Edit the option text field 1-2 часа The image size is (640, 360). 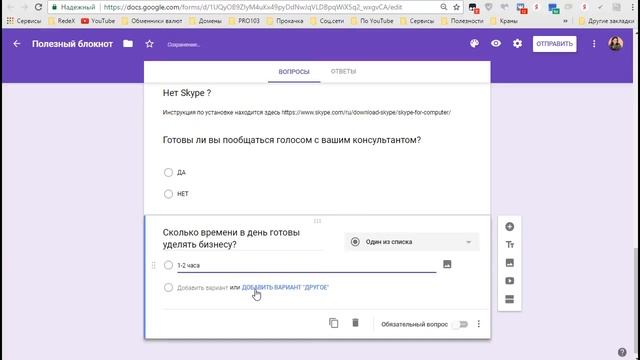(307, 265)
